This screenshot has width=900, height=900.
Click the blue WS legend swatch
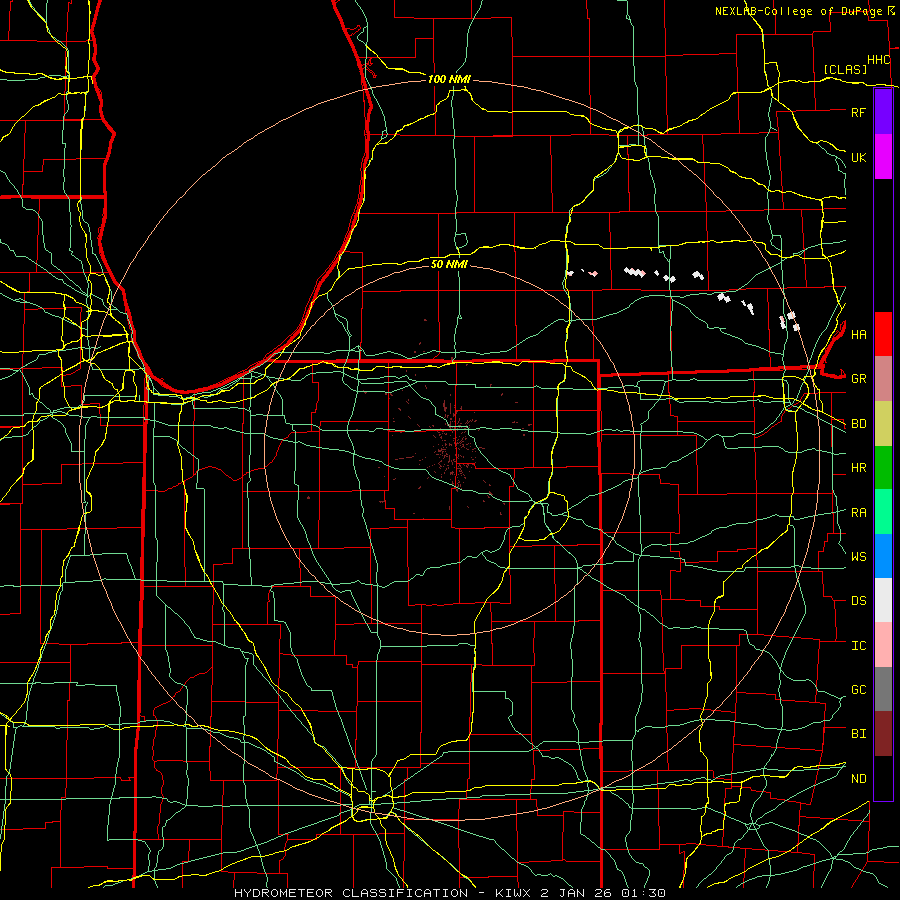tap(883, 556)
